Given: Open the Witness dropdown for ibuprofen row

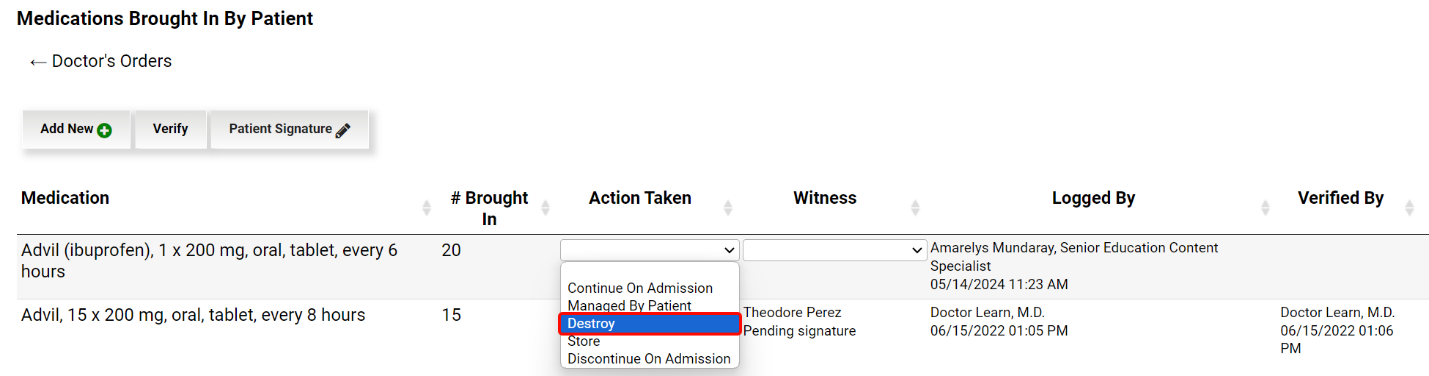Looking at the screenshot, I should tap(834, 250).
